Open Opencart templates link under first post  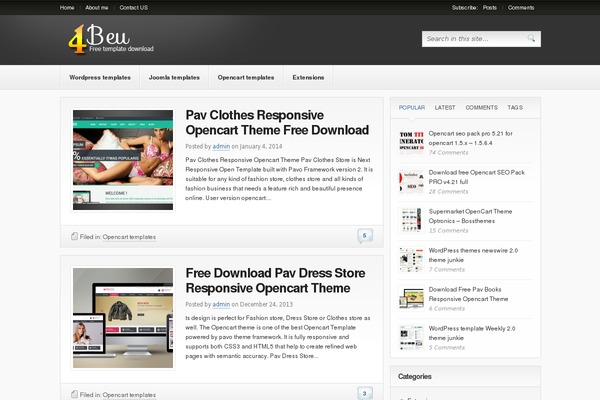[x=129, y=237]
